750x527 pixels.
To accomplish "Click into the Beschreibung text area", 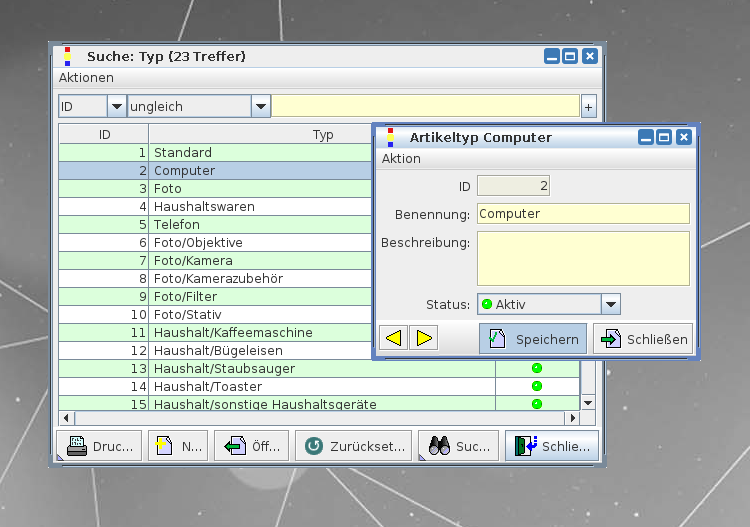I will coord(583,258).
